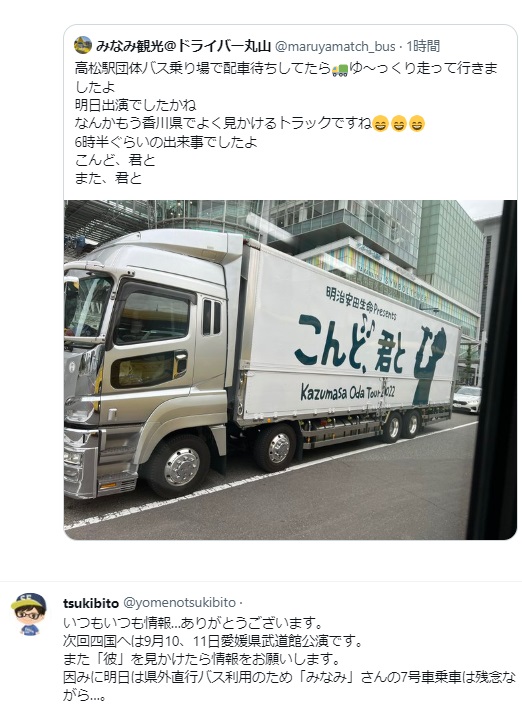Open the @maruyamatch_bus handle
Viewport: 522px width, 712px height.
point(335,46)
